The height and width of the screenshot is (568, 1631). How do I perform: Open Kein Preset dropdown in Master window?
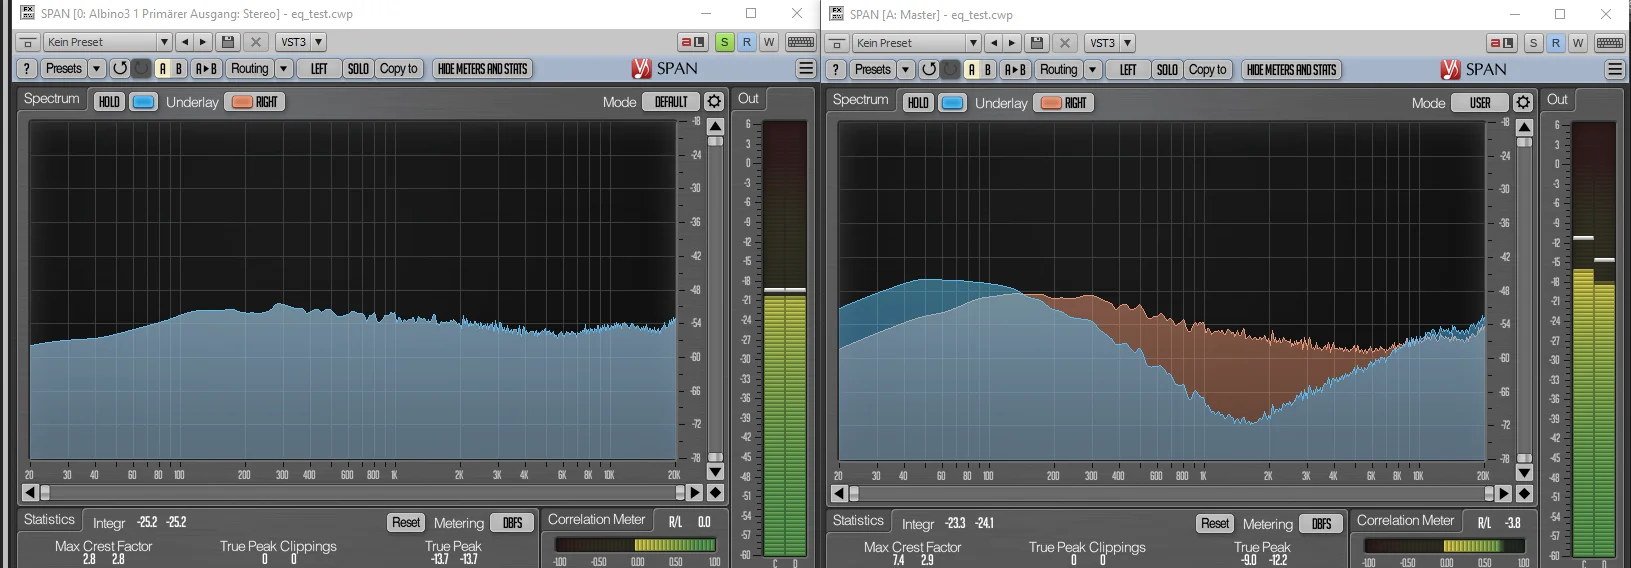(x=917, y=43)
